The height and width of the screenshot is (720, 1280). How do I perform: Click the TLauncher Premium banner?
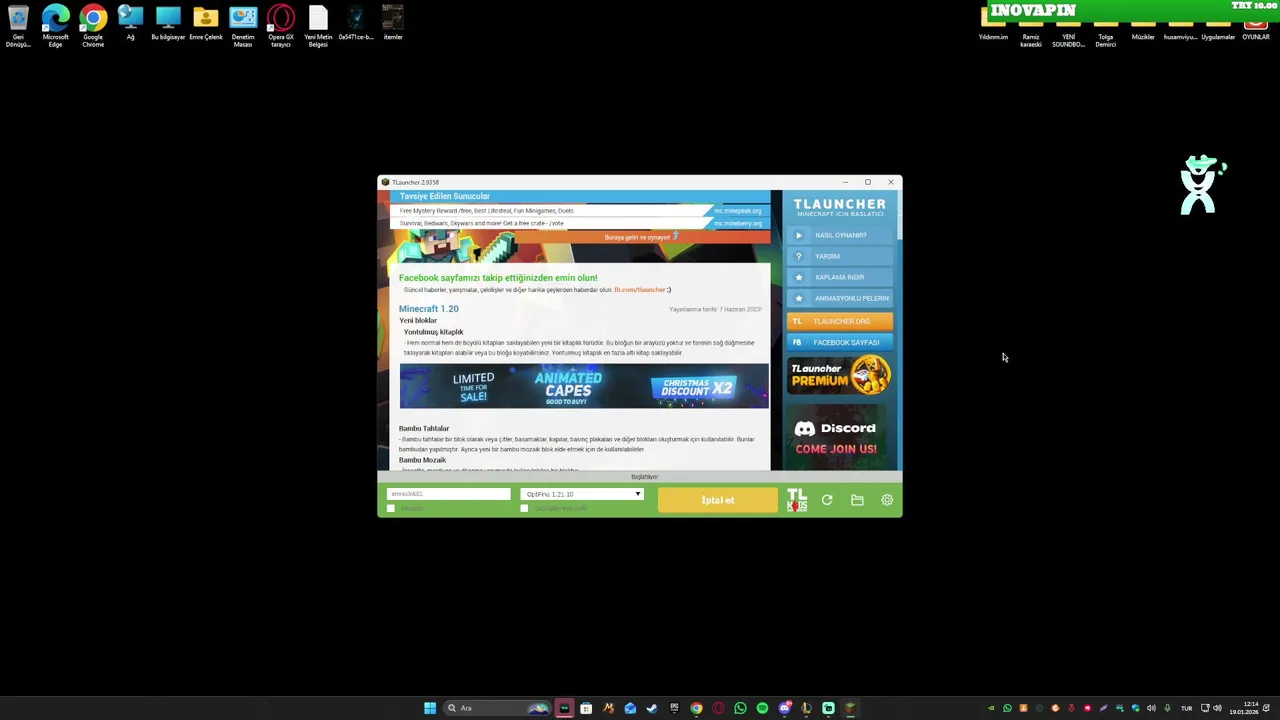point(840,375)
